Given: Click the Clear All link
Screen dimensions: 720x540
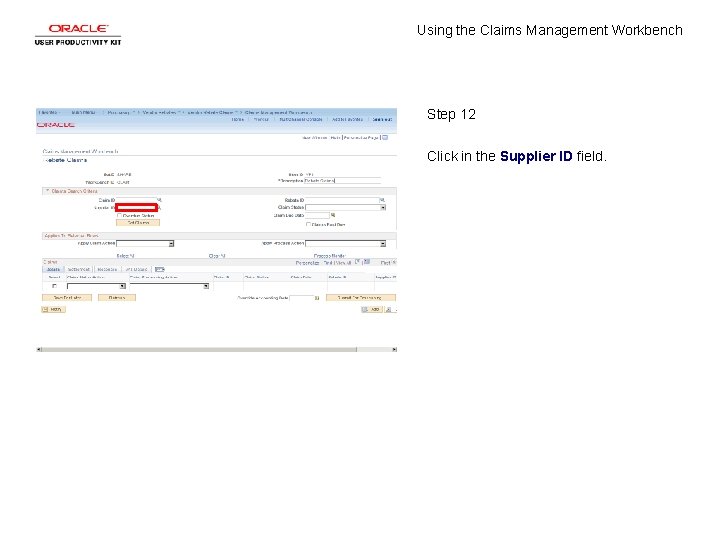Looking at the screenshot, I should click(x=217, y=256).
